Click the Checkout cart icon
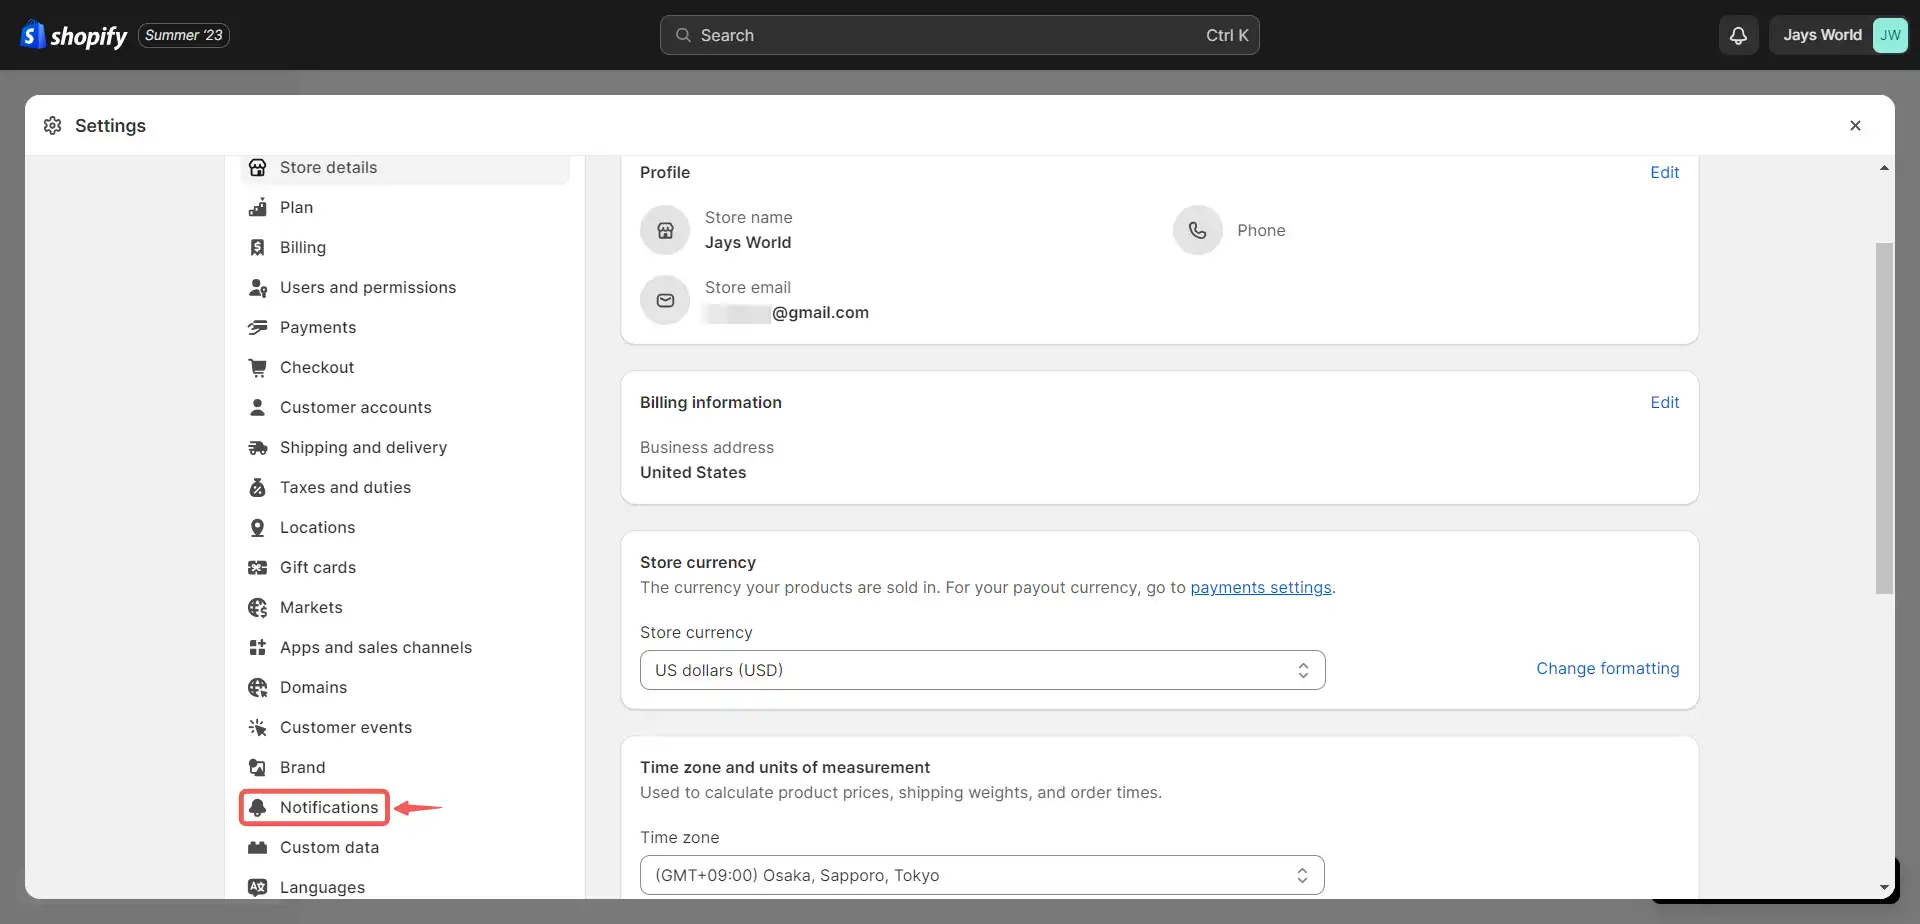 click(x=258, y=367)
